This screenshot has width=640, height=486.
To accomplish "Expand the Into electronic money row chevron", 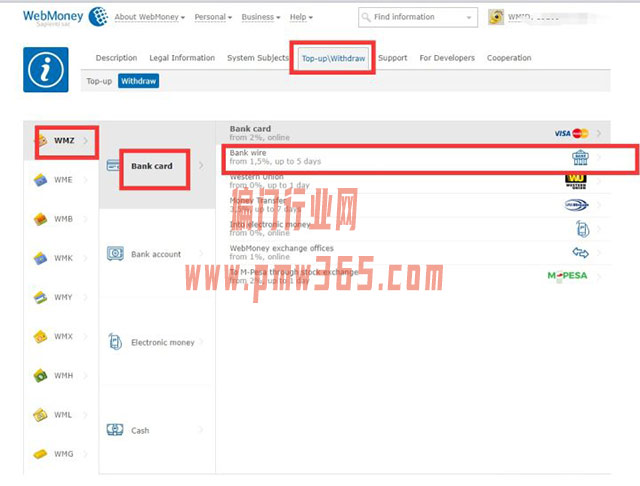I will click(599, 229).
